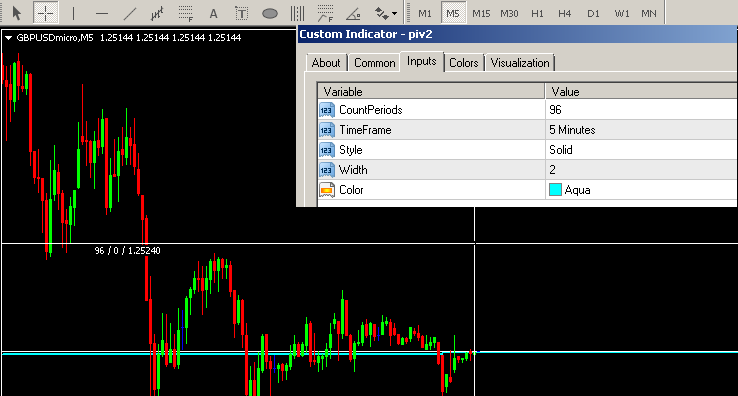738x396 pixels.
Task: Edit the CountPeriods value 96
Action: 641,110
